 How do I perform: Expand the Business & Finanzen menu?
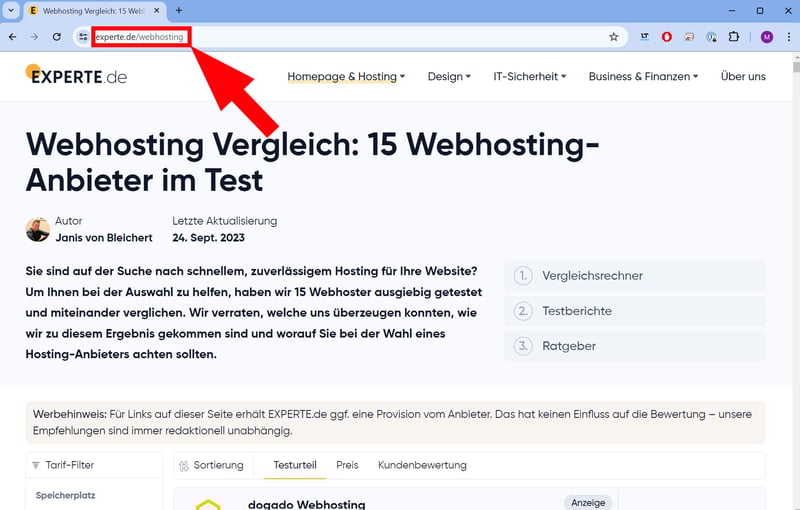pos(643,76)
